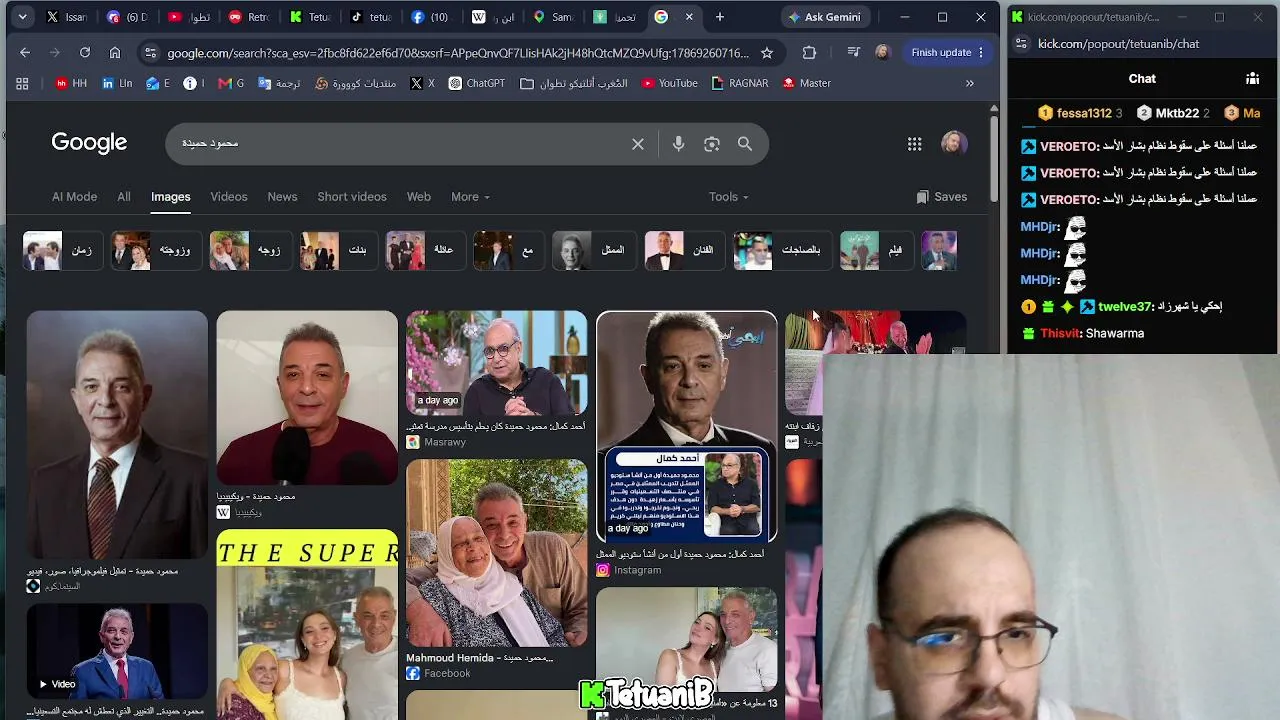1280x720 pixels.
Task: Filter images by the فيلم chip
Action: tap(875, 251)
